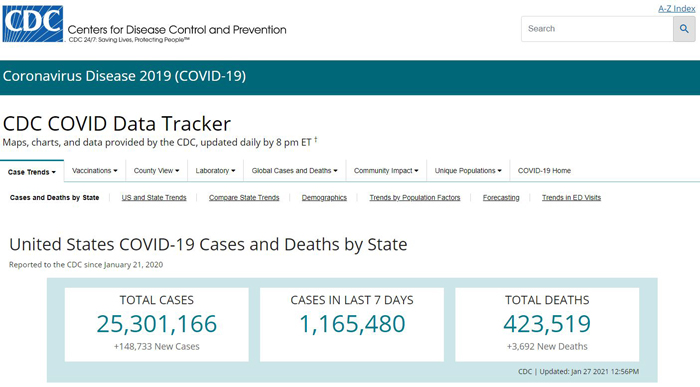Open the Case Trends dropdown tab
This screenshot has height=387, width=700.
[32, 172]
